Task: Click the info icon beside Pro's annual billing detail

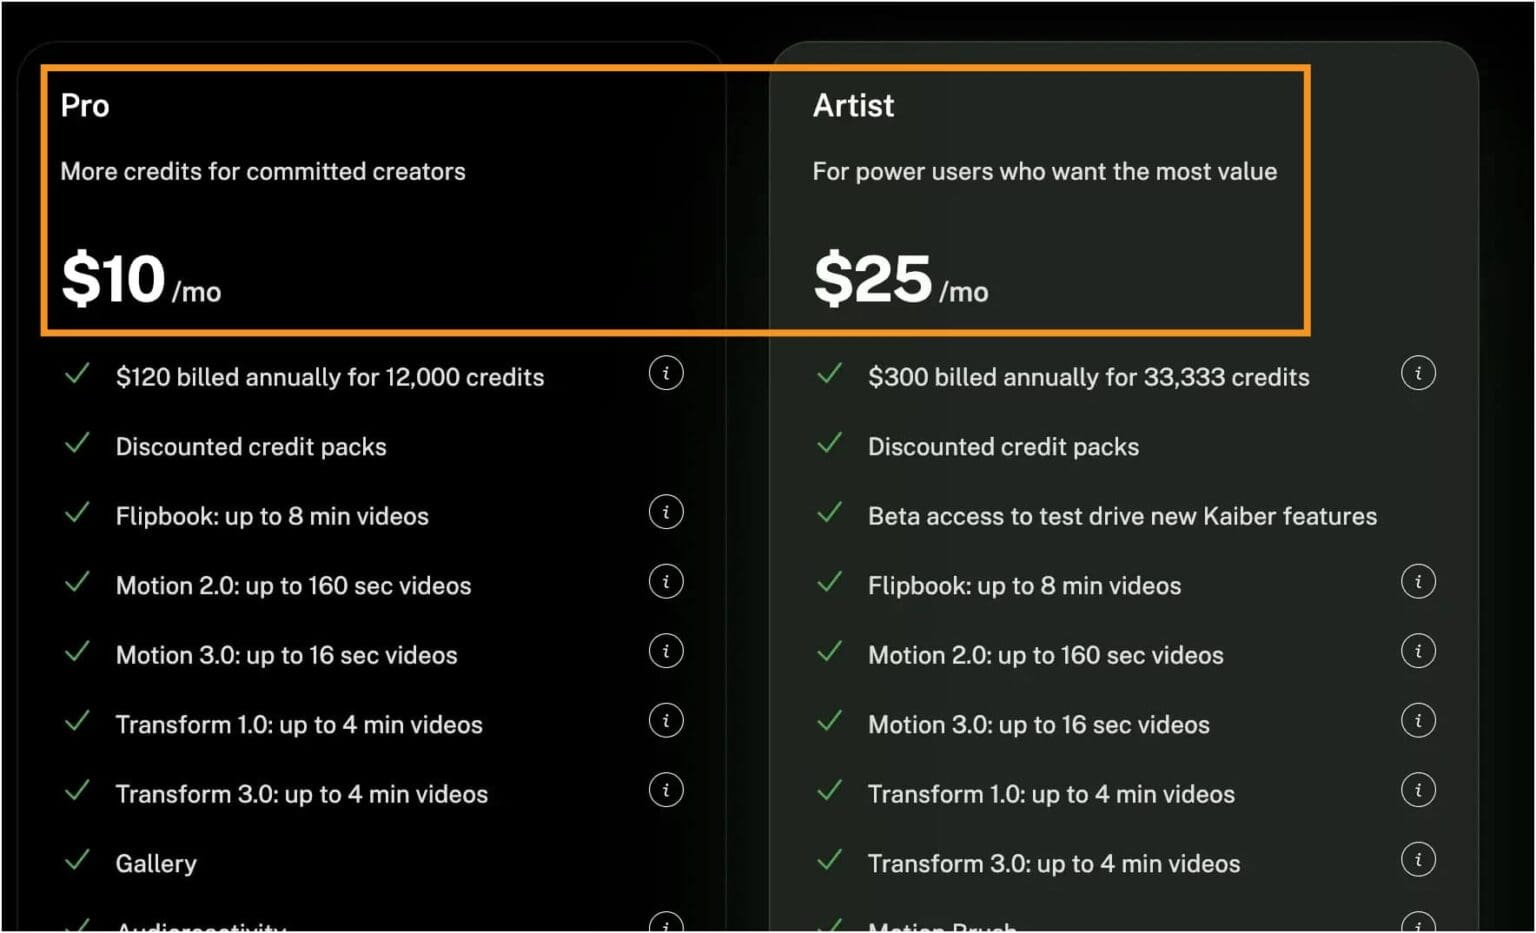Action: [x=666, y=373]
